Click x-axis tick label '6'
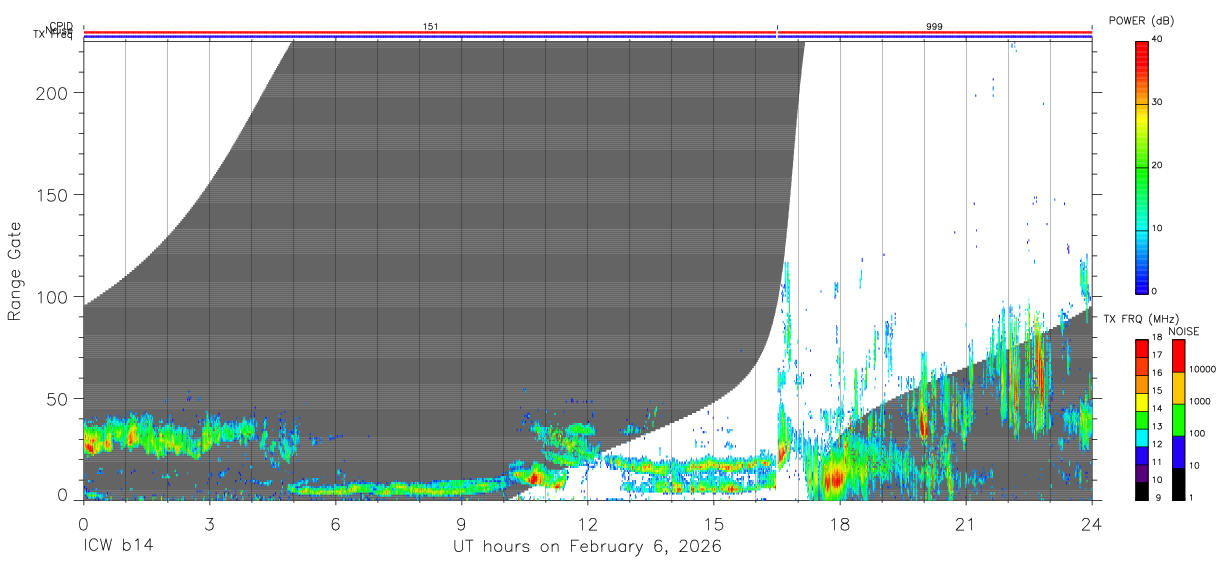 click(335, 524)
